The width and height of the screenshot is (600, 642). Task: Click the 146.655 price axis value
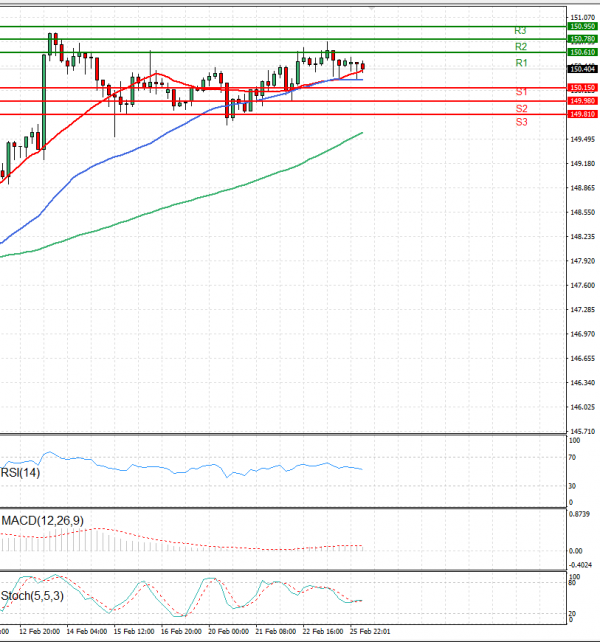582,359
